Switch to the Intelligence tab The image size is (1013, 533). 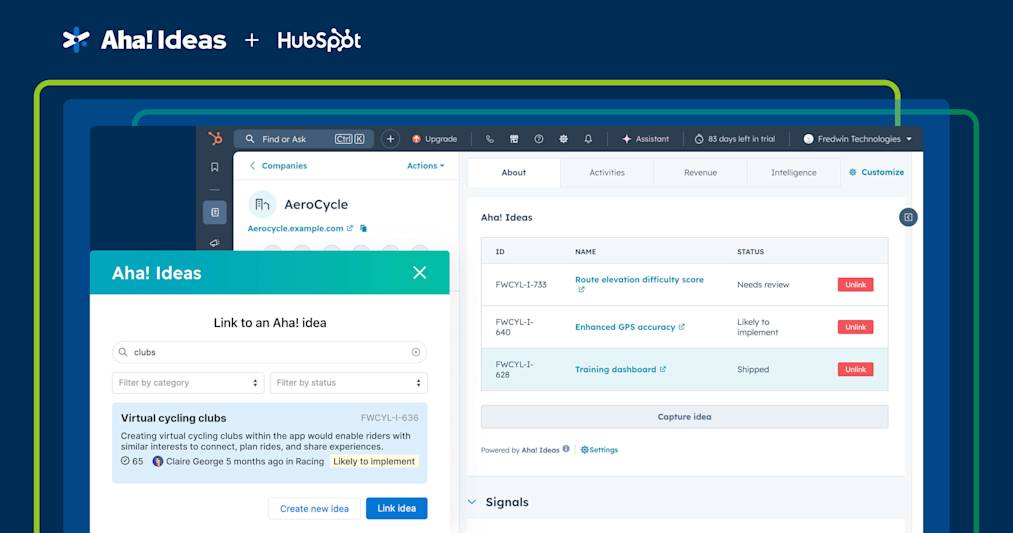click(x=793, y=172)
